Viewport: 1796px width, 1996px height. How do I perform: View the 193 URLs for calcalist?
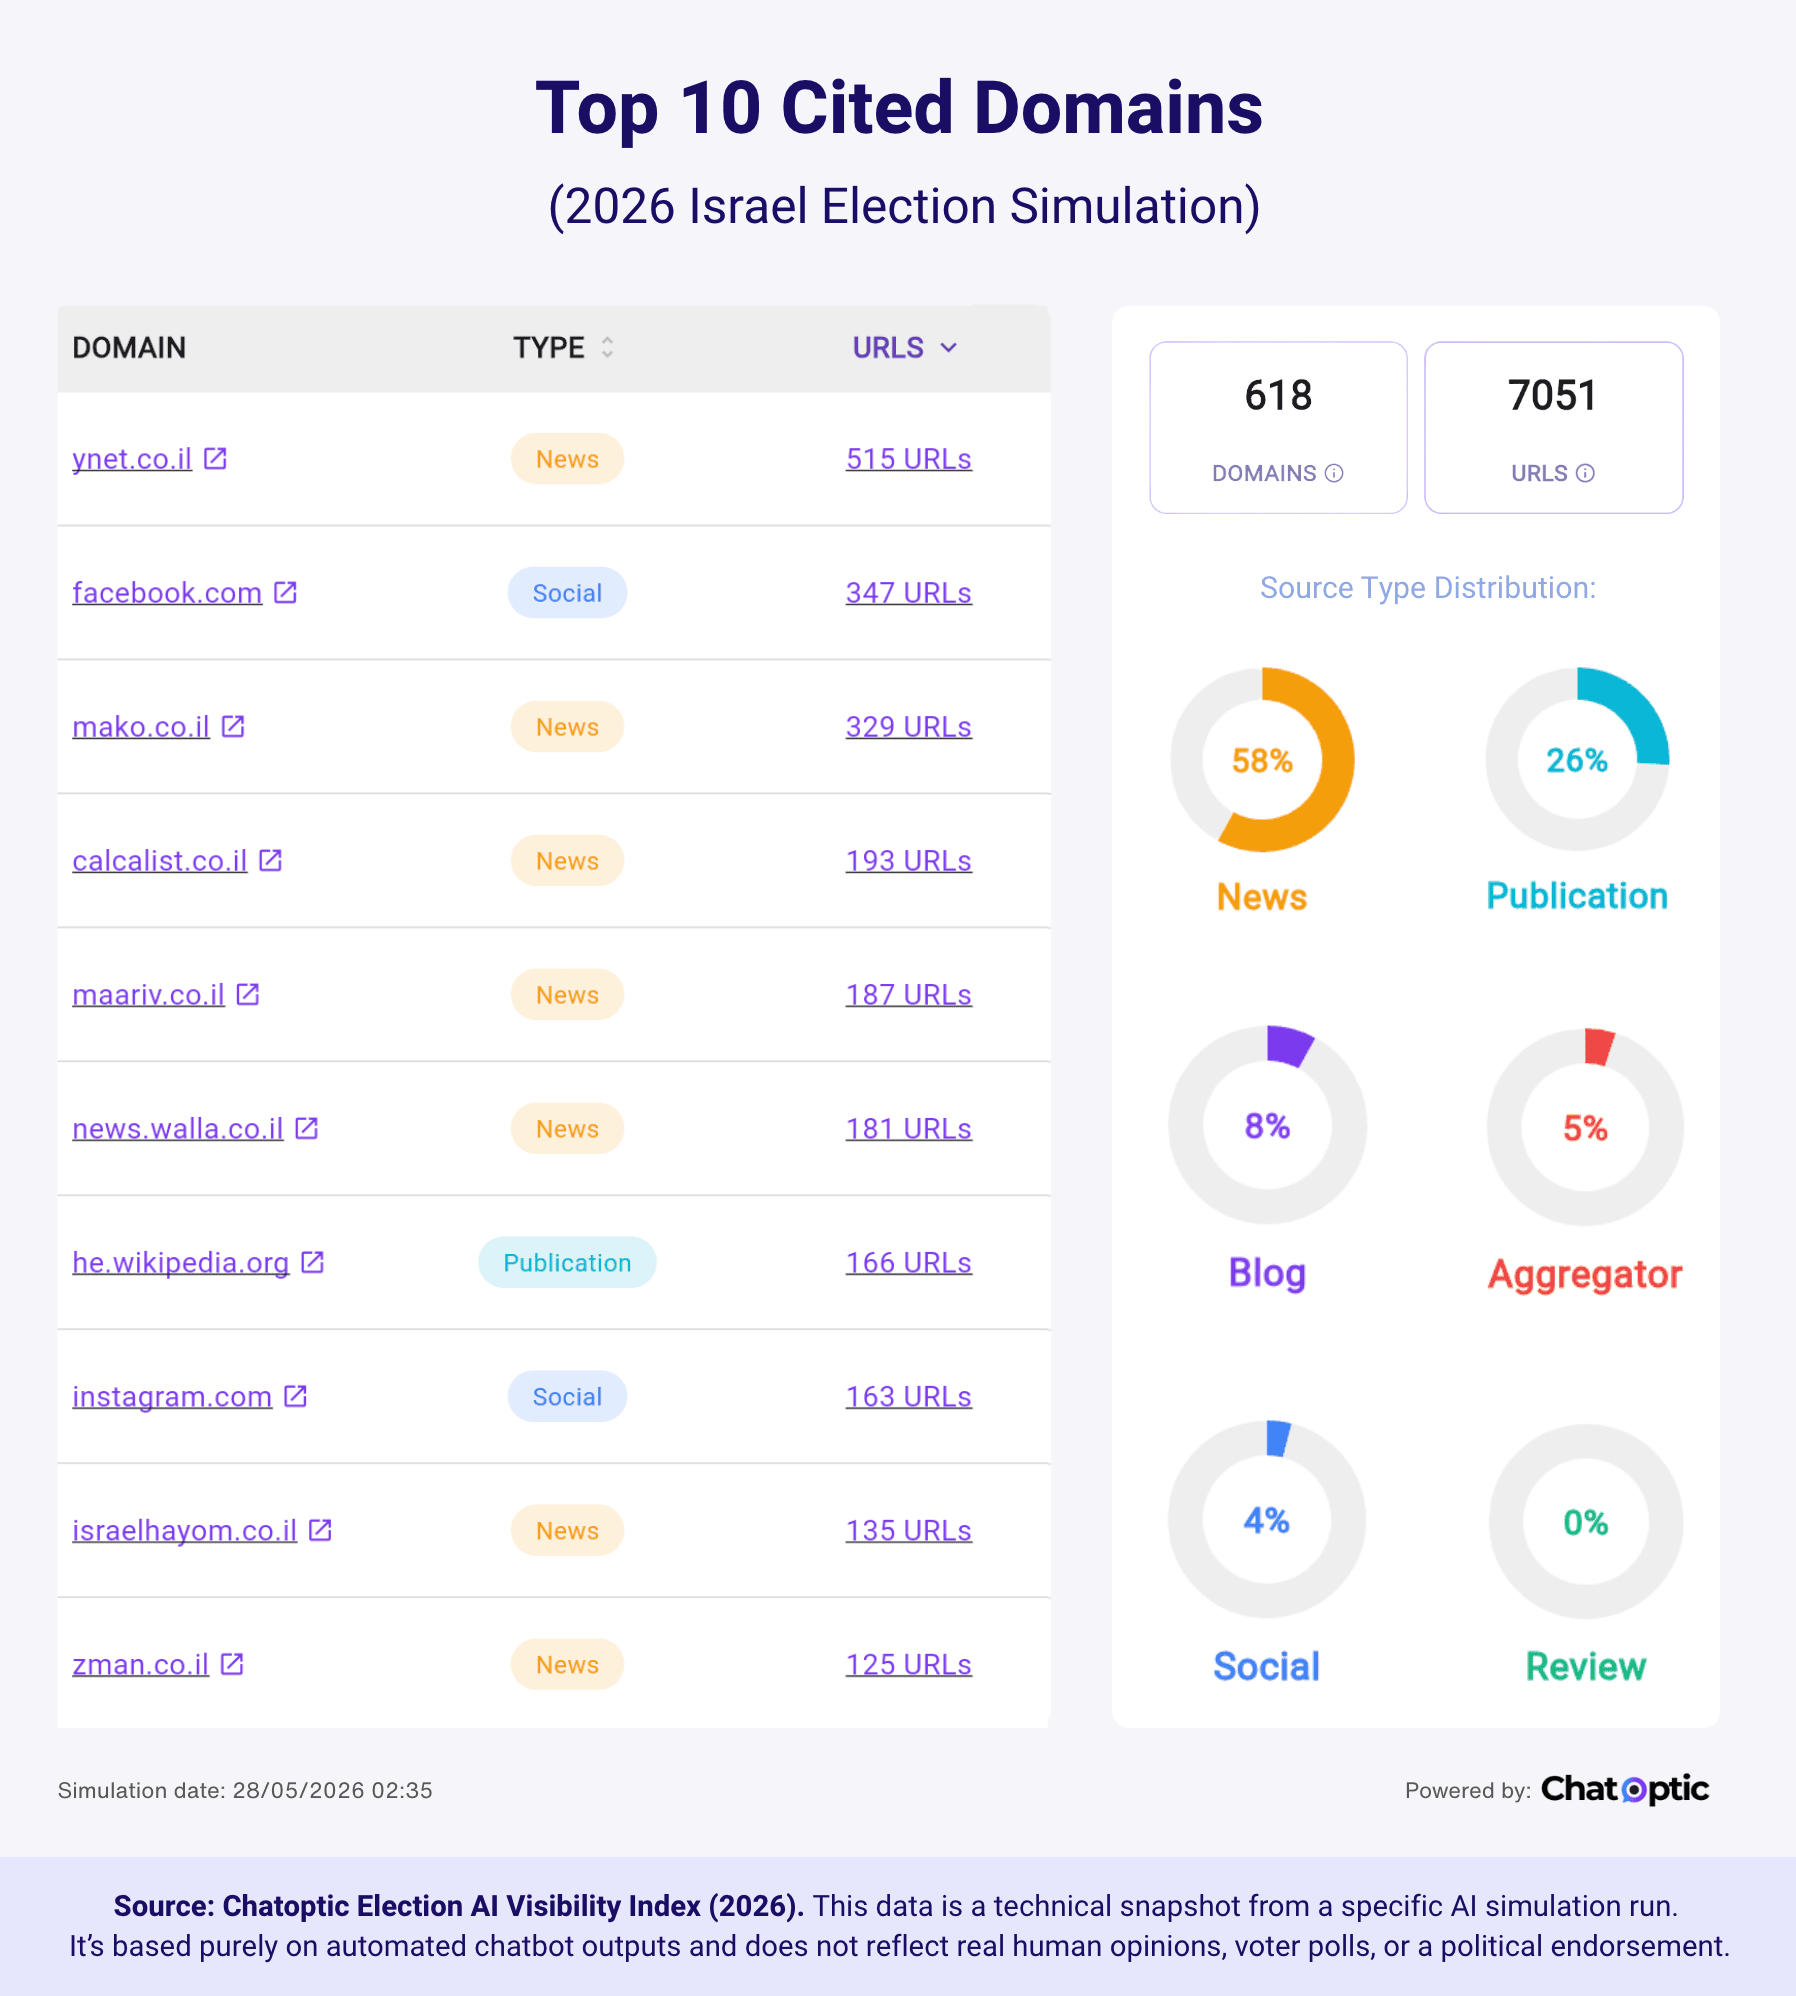(909, 861)
